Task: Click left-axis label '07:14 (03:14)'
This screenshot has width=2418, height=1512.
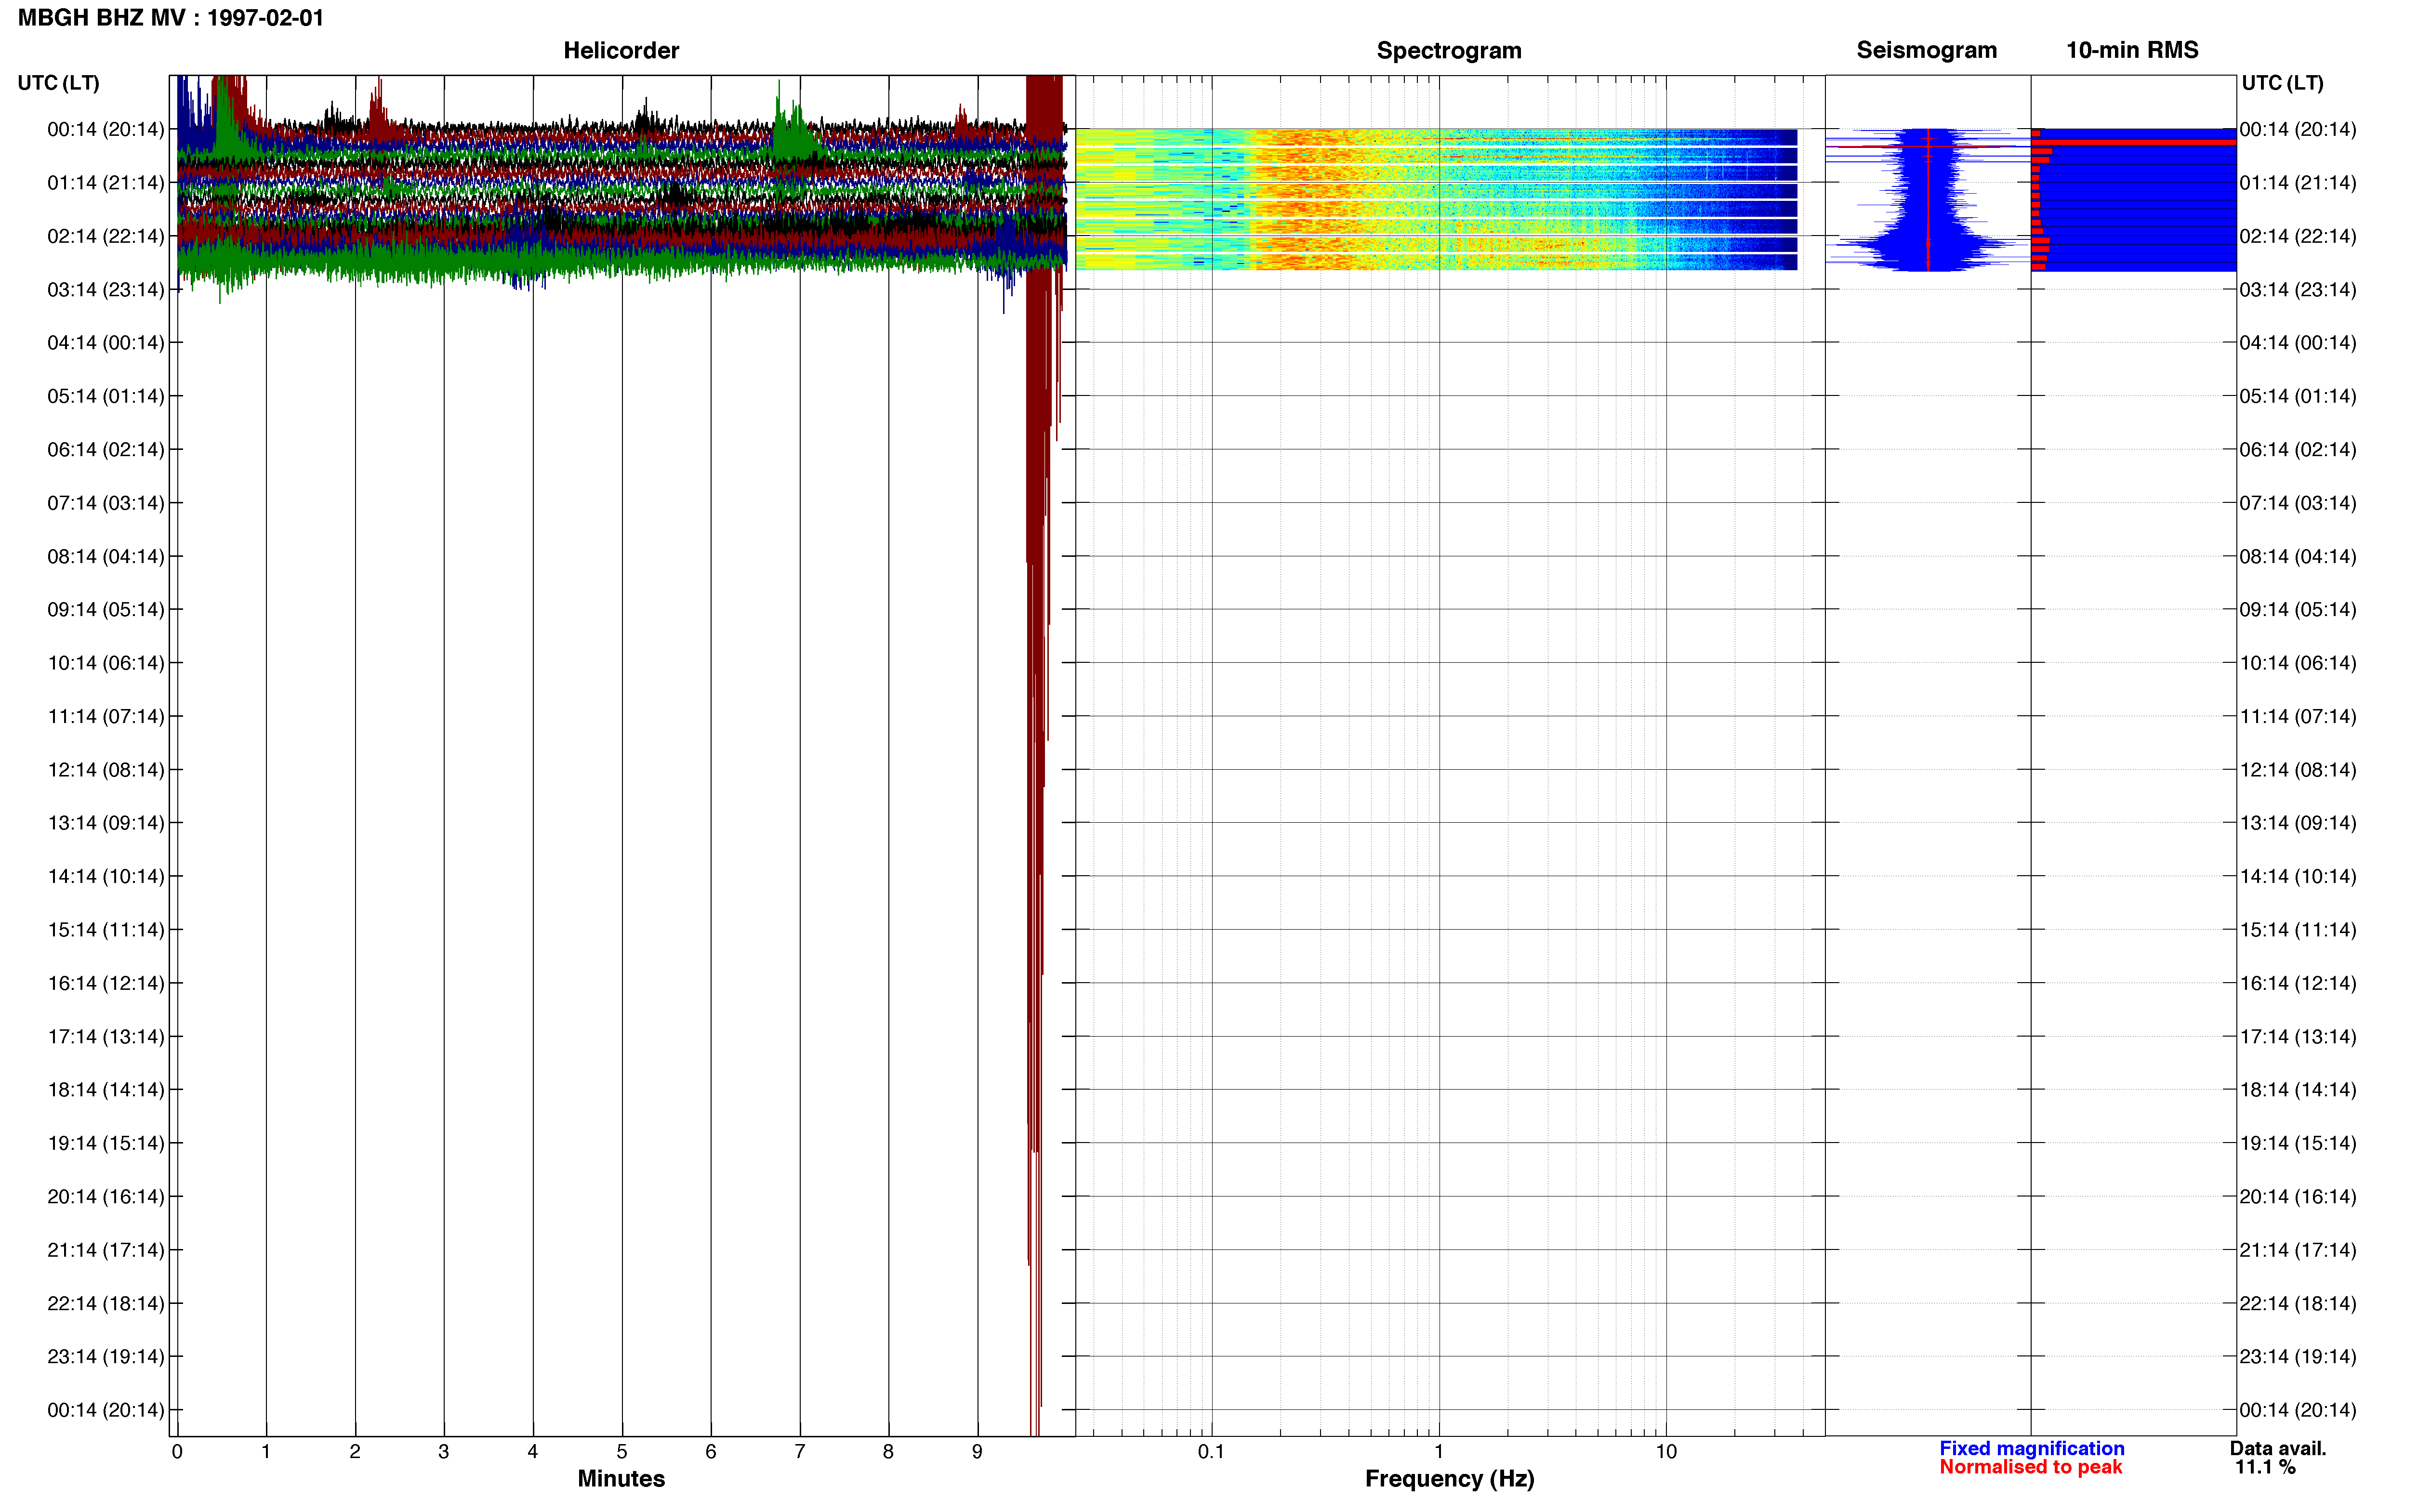Action: [106, 502]
